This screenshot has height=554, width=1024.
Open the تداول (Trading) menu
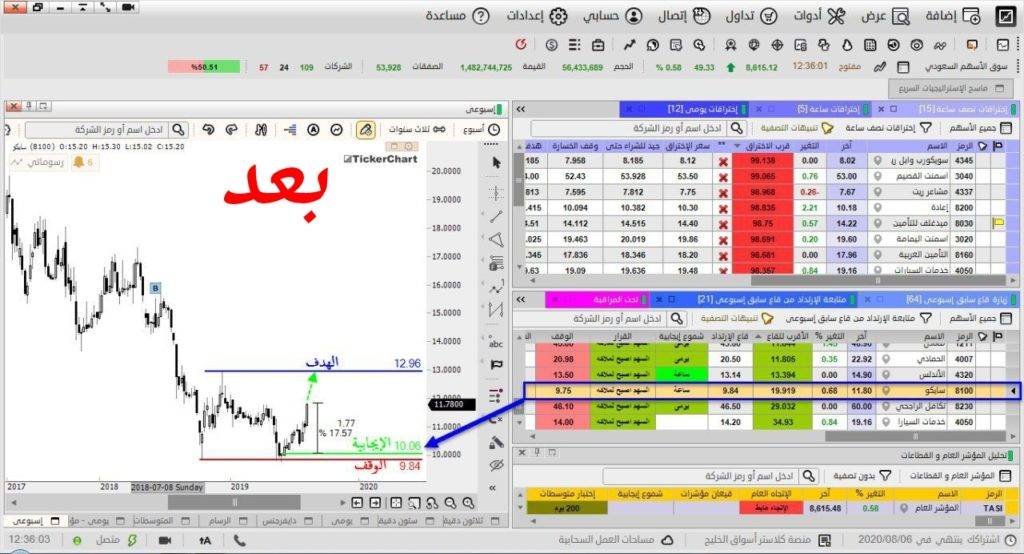click(x=751, y=16)
